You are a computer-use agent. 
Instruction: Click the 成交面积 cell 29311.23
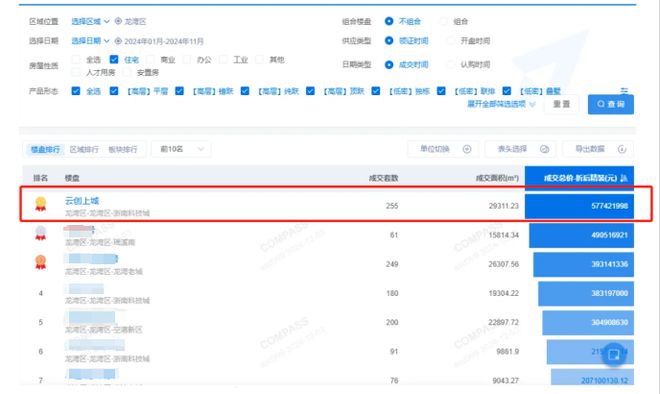click(503, 206)
